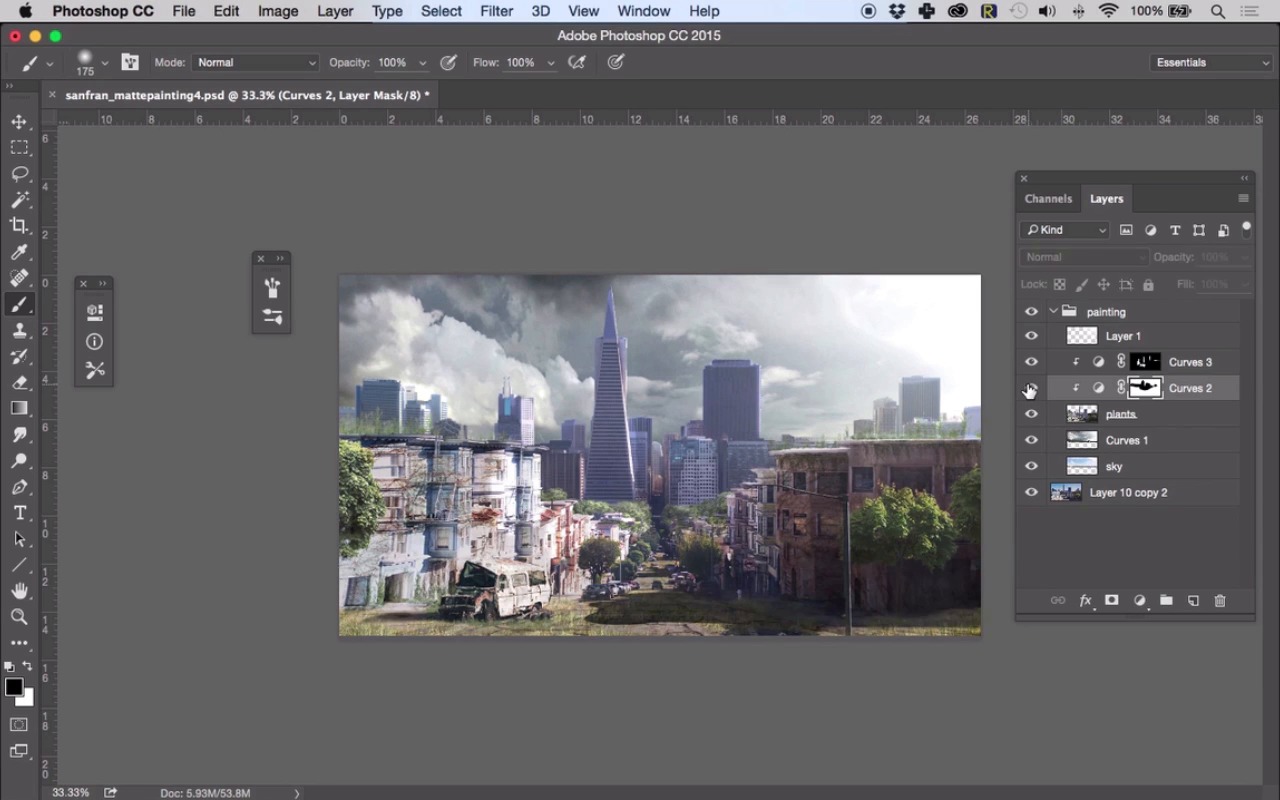This screenshot has width=1280, height=800.
Task: Select the Eyedropper tool
Action: click(x=19, y=252)
